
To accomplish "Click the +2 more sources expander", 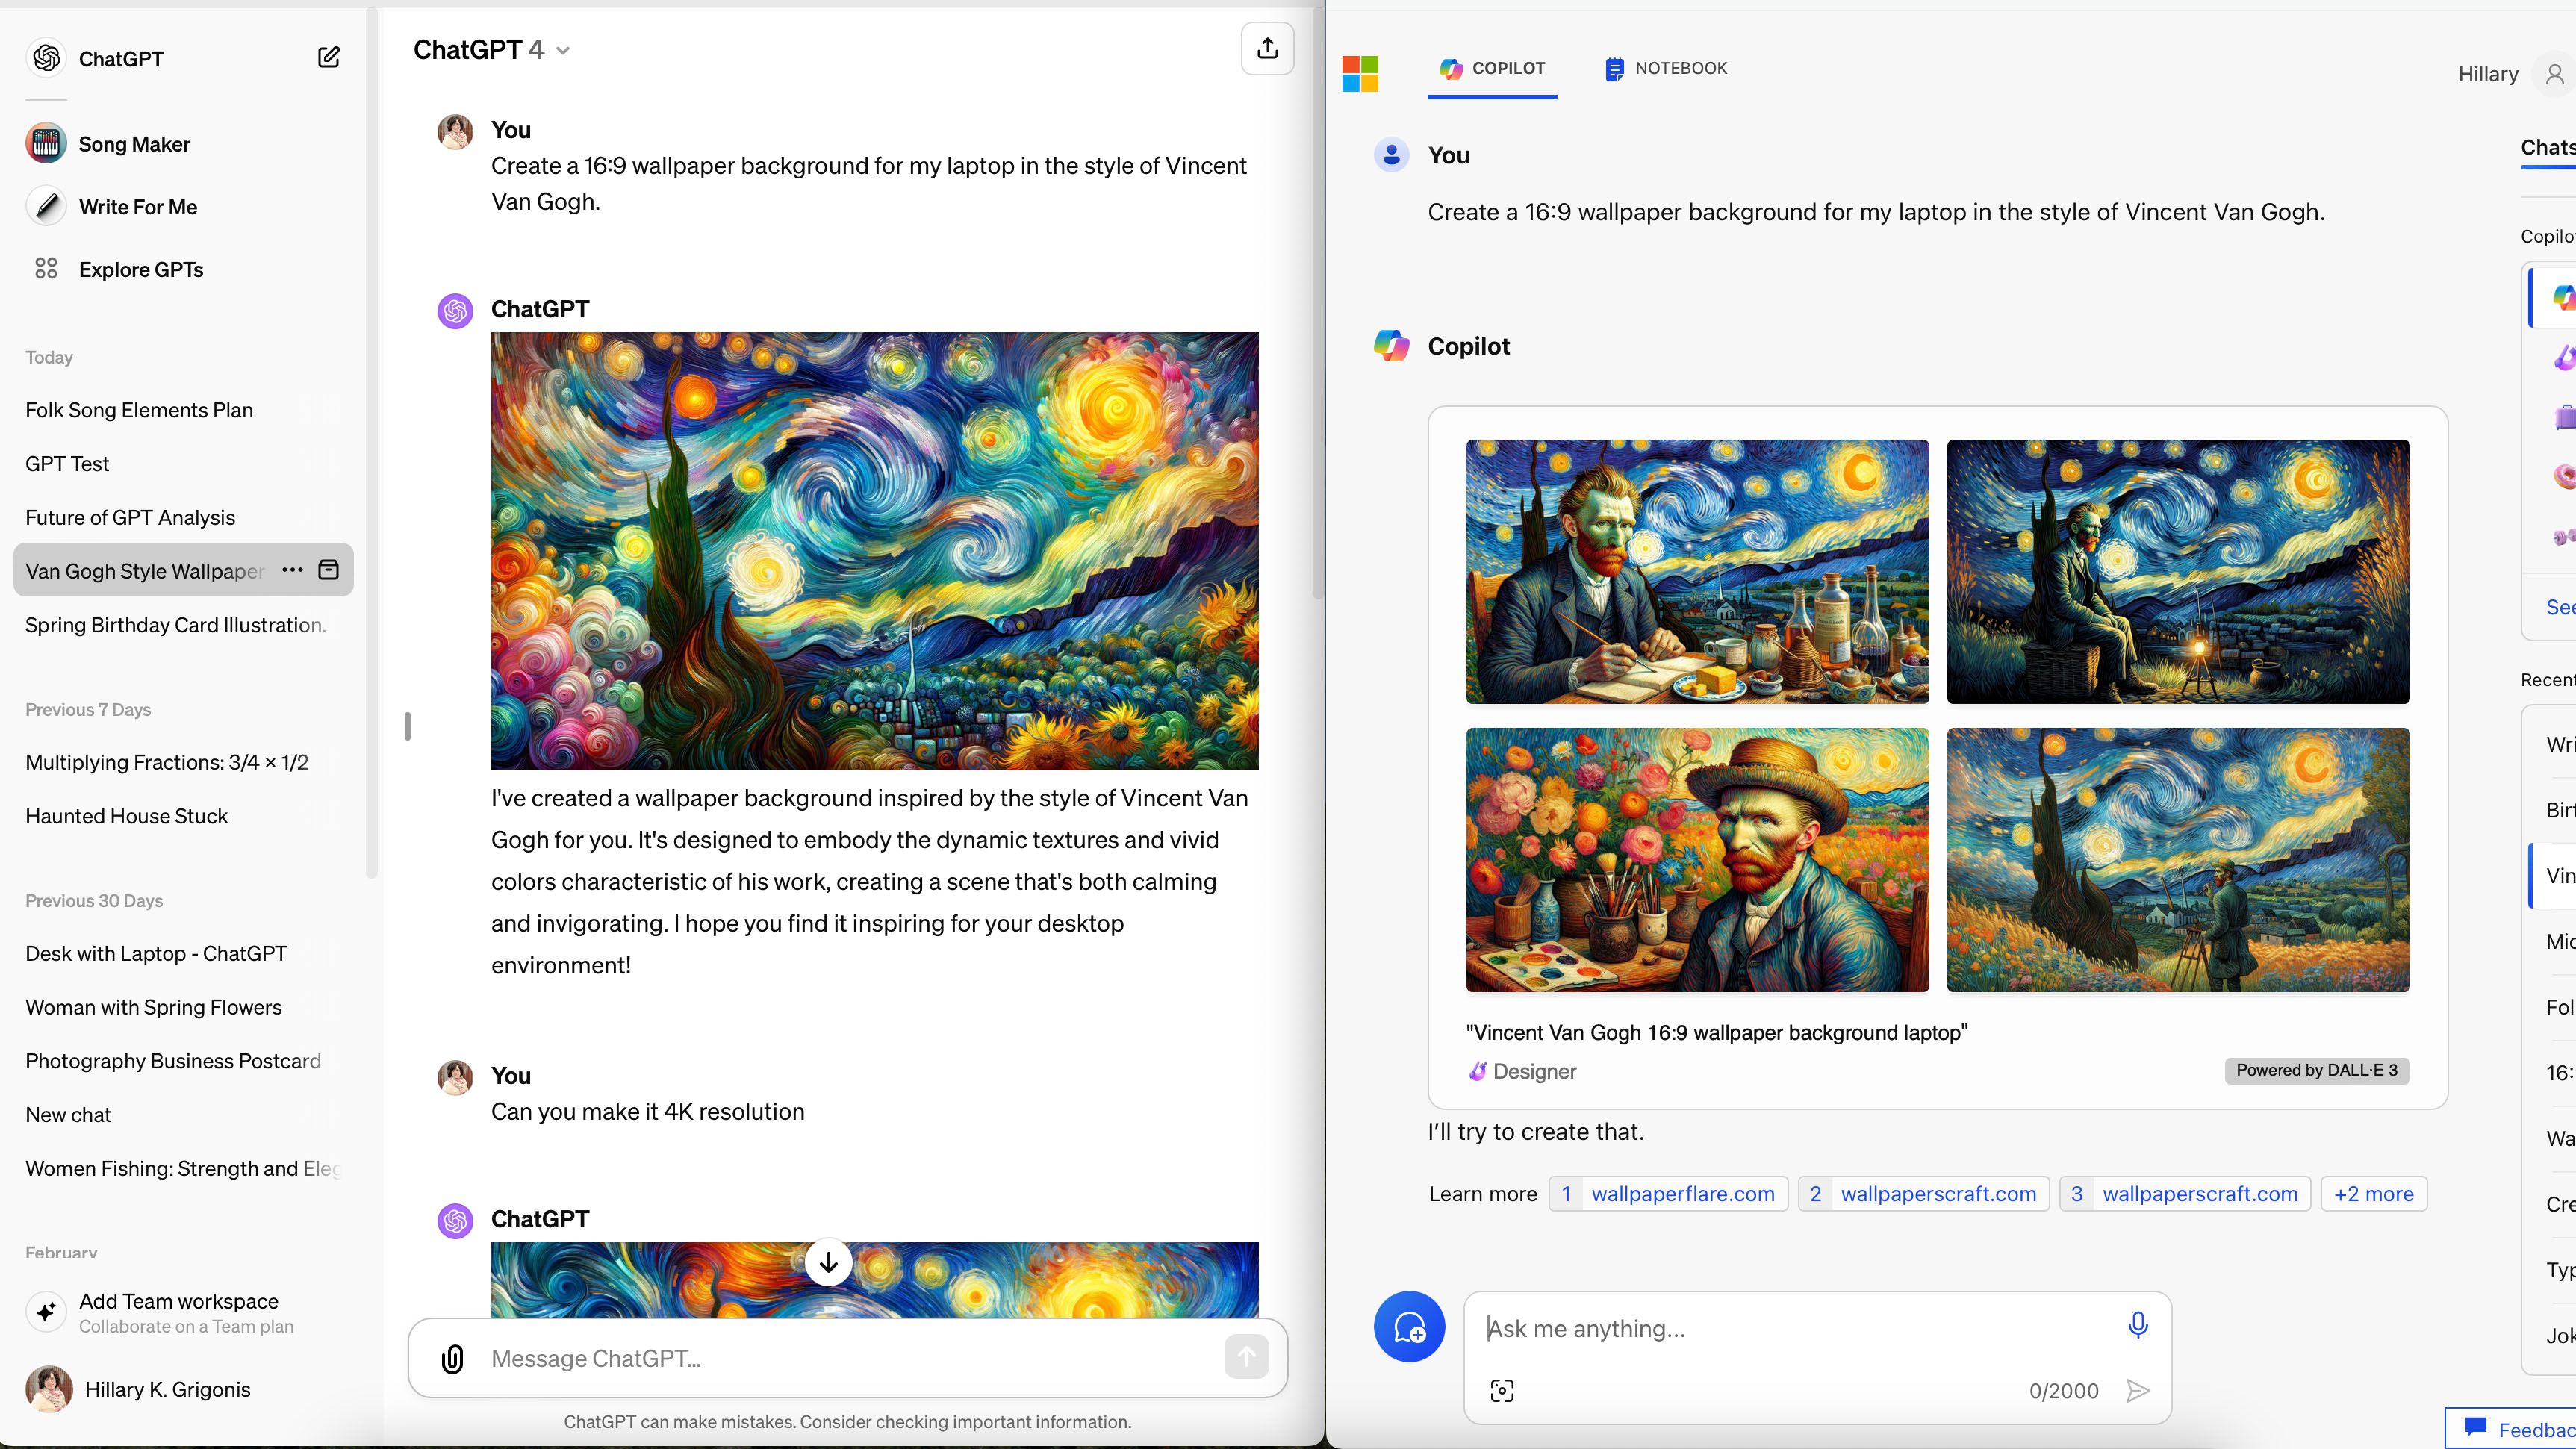I will [x=2373, y=1192].
